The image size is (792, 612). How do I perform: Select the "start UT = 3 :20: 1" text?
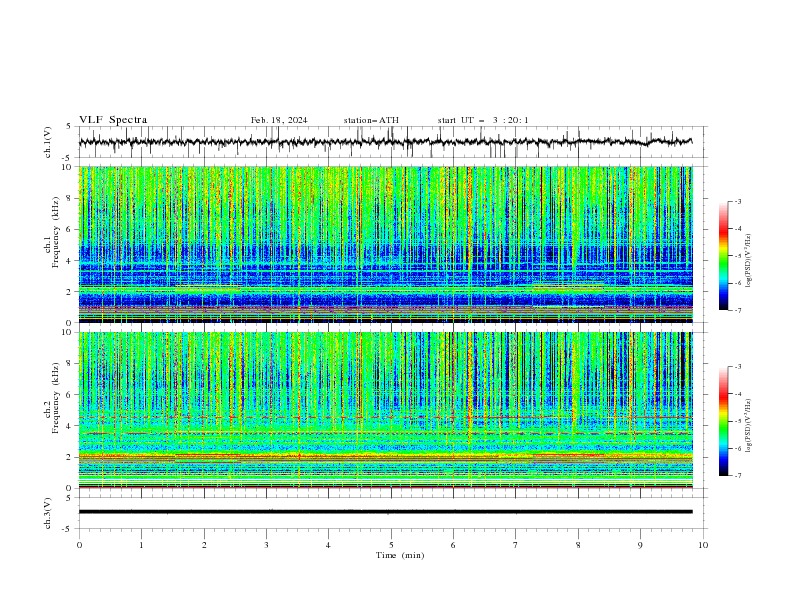(483, 120)
